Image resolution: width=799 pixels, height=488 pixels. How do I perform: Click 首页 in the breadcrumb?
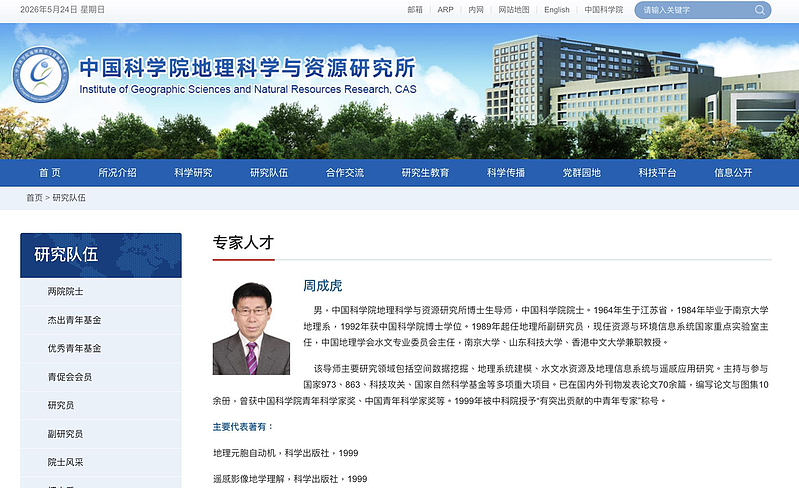(34, 198)
